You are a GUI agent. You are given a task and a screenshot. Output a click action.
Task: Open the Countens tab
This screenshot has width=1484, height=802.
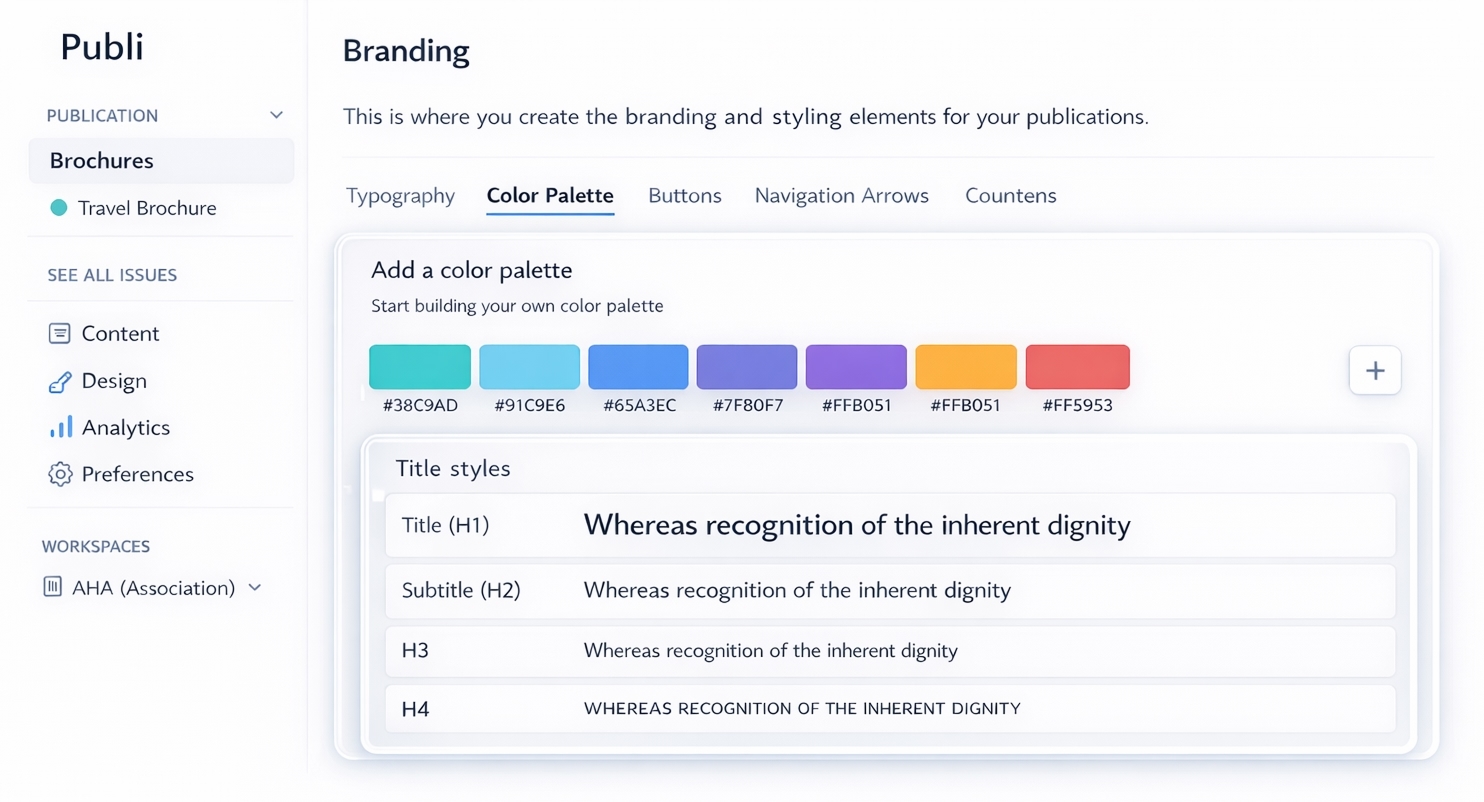pos(1010,195)
